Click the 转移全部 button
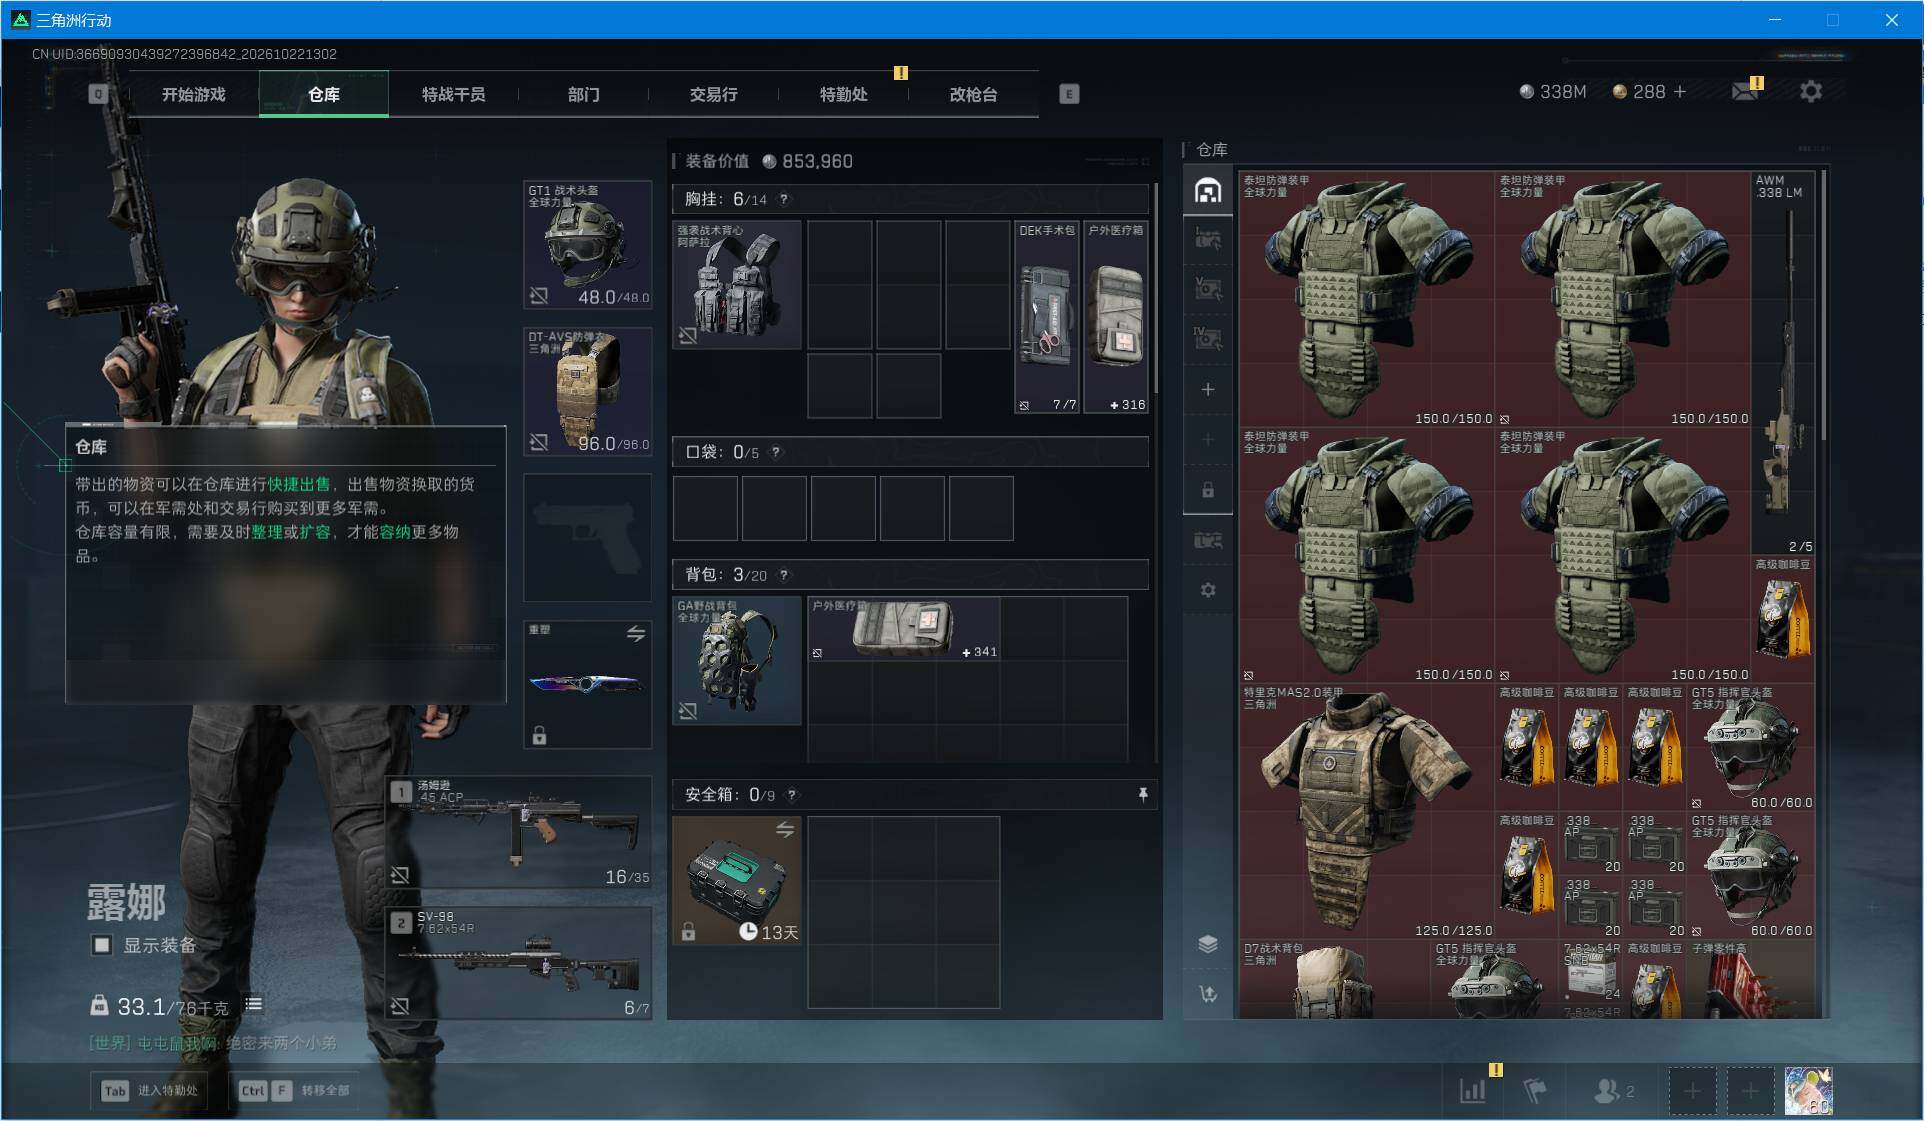 click(x=295, y=1090)
